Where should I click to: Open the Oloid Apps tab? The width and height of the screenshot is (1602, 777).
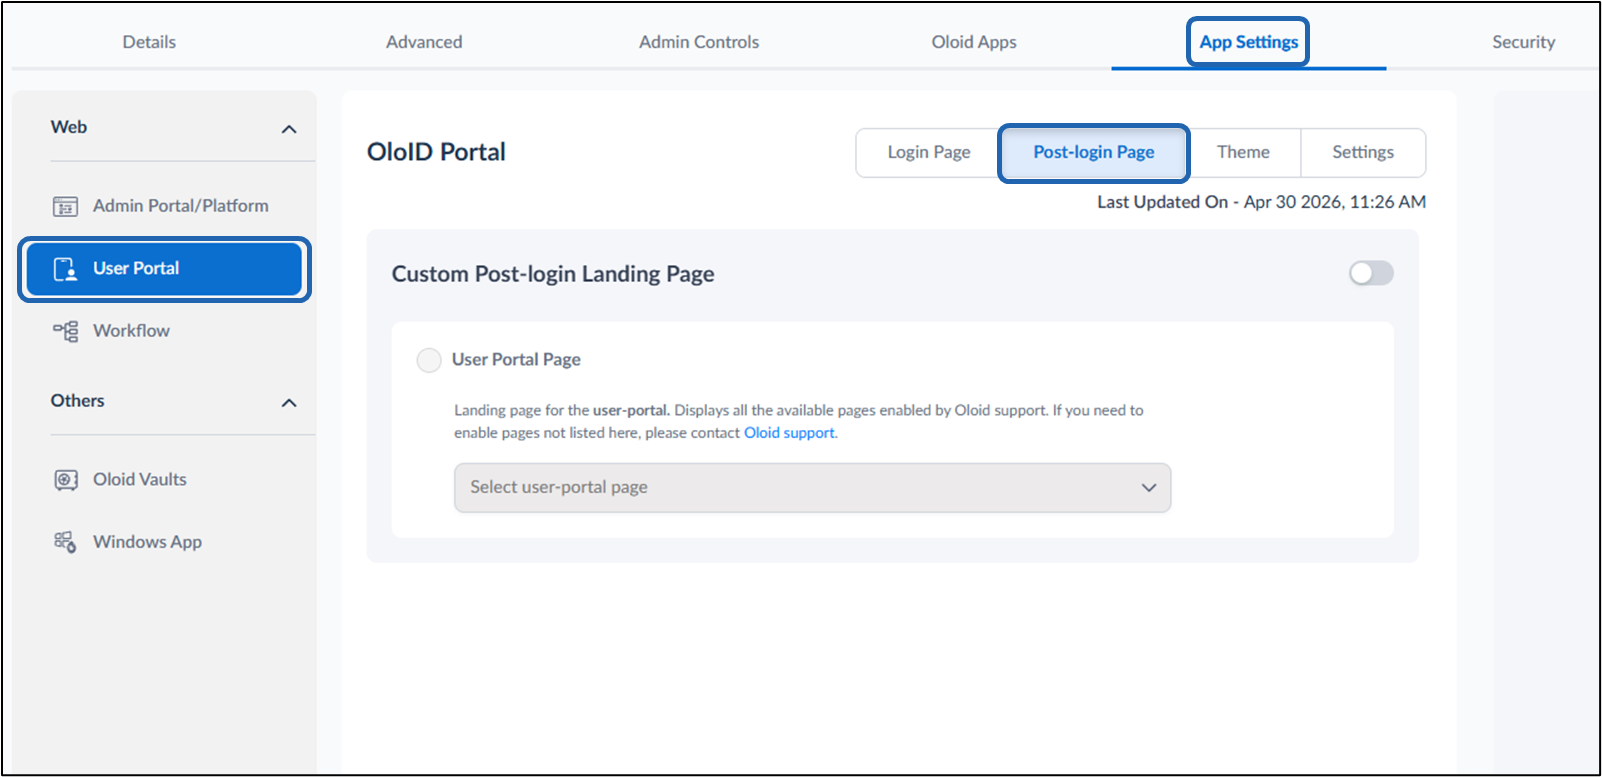tap(974, 42)
